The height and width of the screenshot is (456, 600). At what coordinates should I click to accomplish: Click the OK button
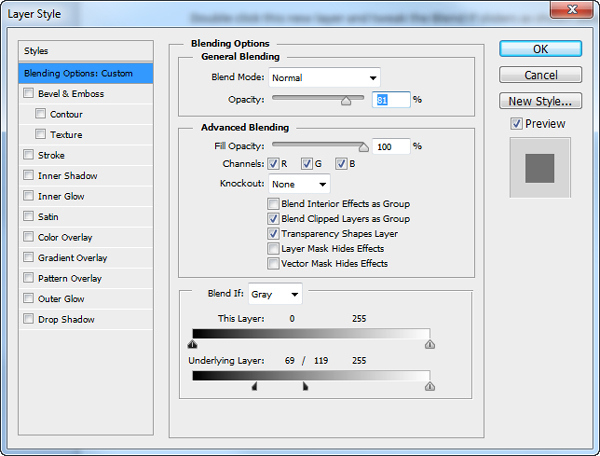[x=540, y=49]
